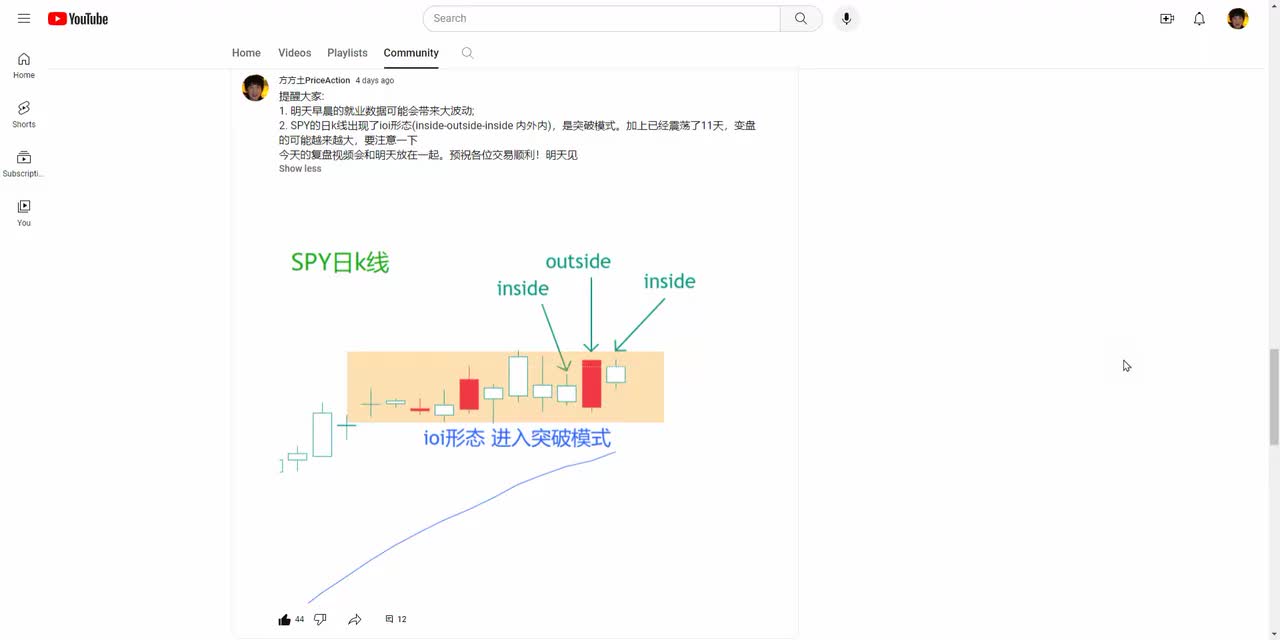The height and width of the screenshot is (640, 1280).
Task: Select the Community tab
Action: pos(411,53)
